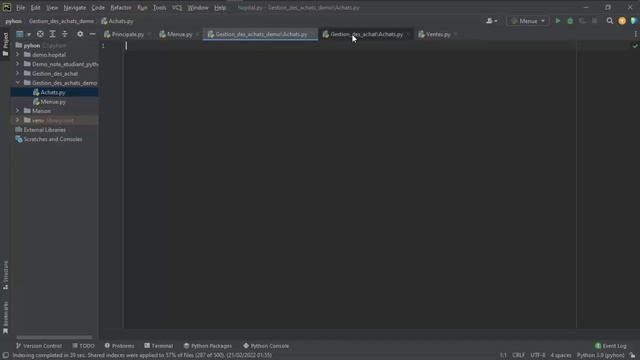Open the Version Control tool window
This screenshot has height=360, width=640.
click(x=39, y=346)
